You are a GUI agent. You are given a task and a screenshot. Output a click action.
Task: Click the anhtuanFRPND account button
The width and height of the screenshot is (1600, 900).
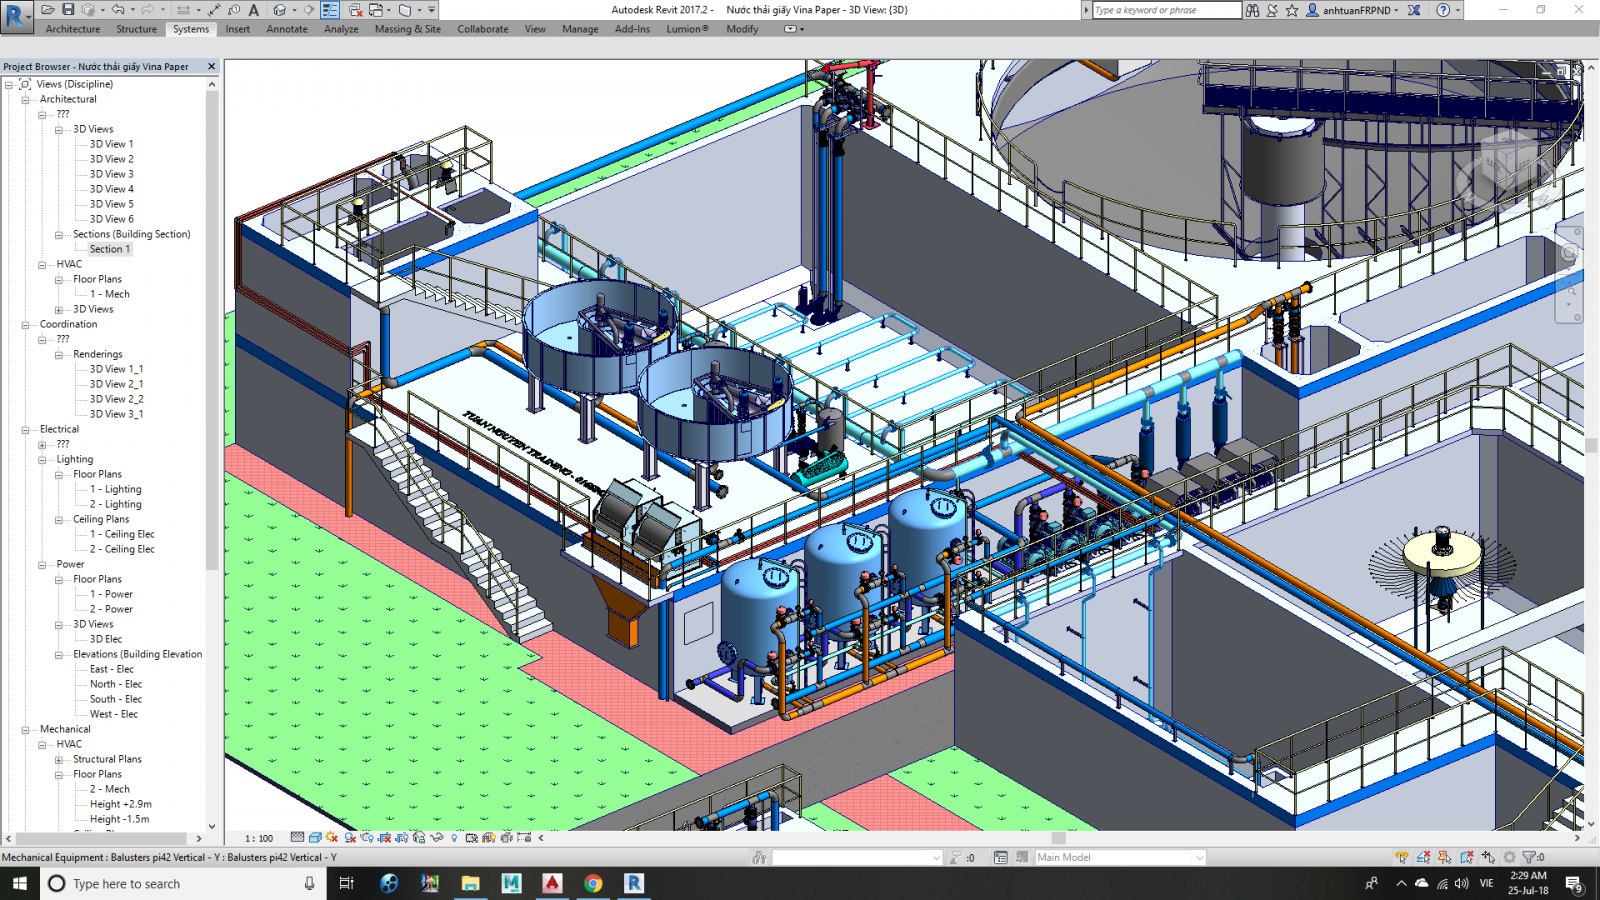coord(1355,10)
